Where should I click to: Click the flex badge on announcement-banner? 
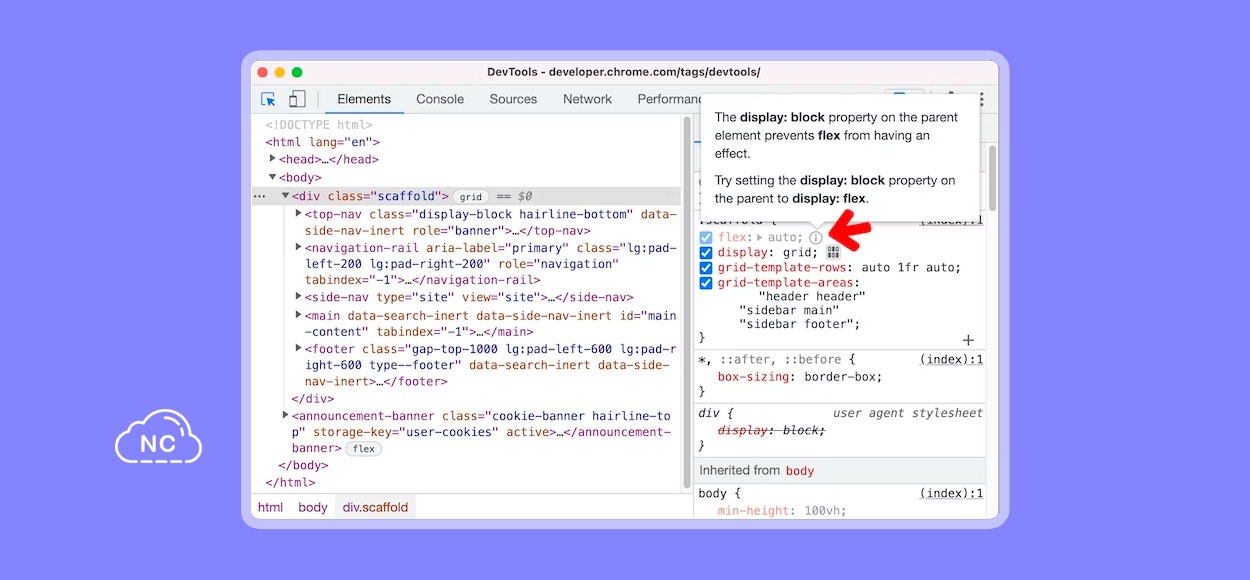[364, 449]
